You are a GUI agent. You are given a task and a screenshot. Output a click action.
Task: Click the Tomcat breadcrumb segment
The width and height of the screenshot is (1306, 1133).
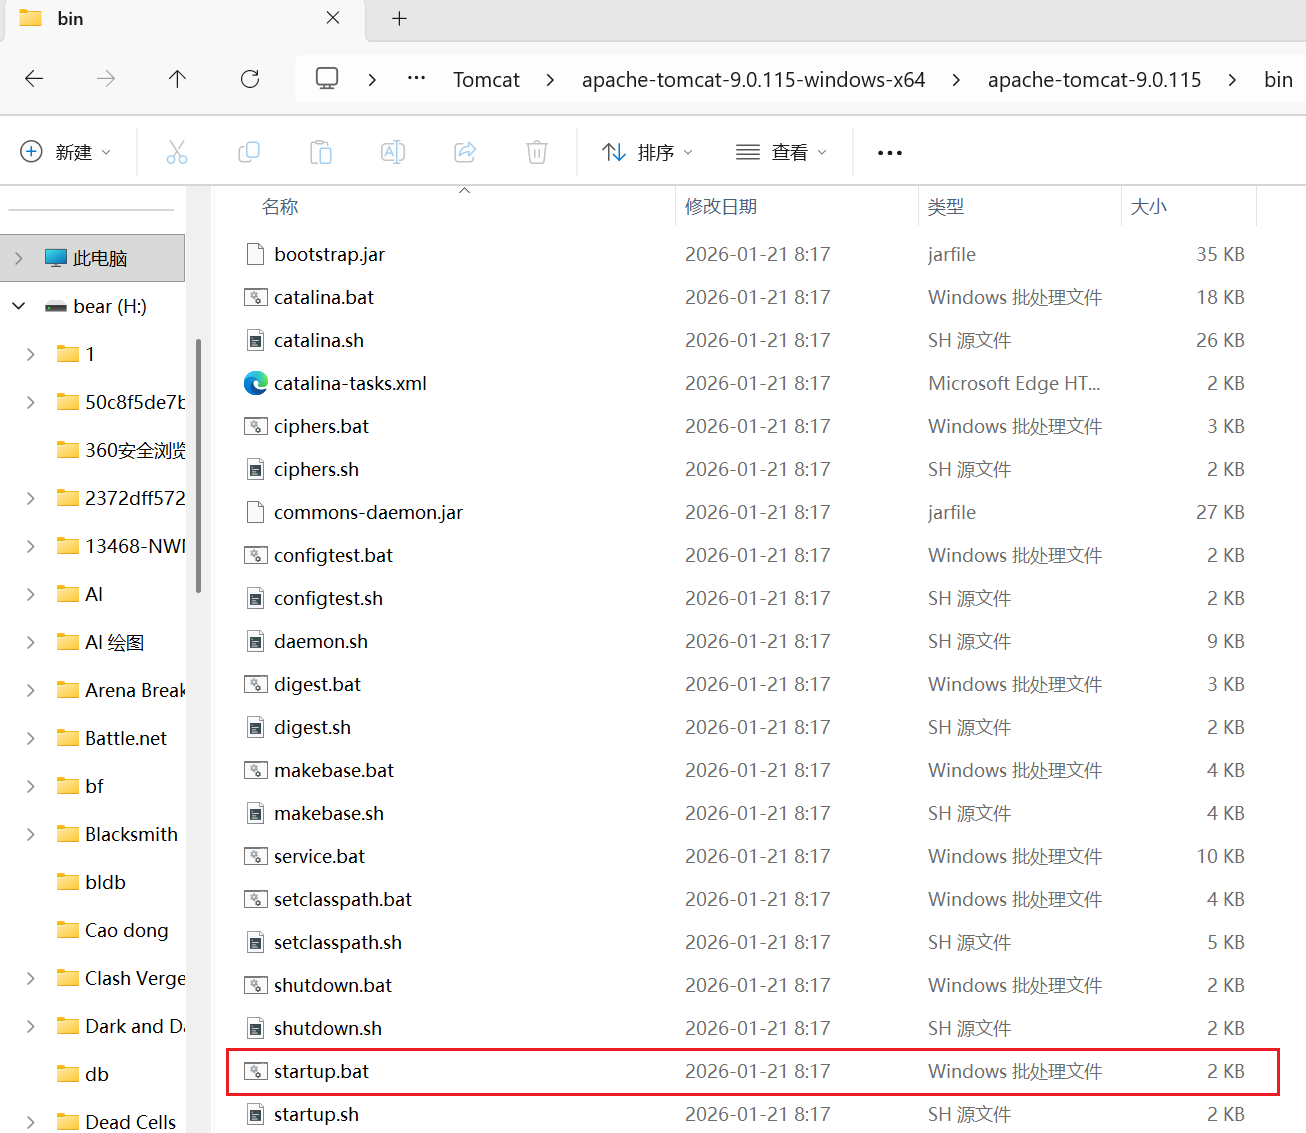coord(486,80)
